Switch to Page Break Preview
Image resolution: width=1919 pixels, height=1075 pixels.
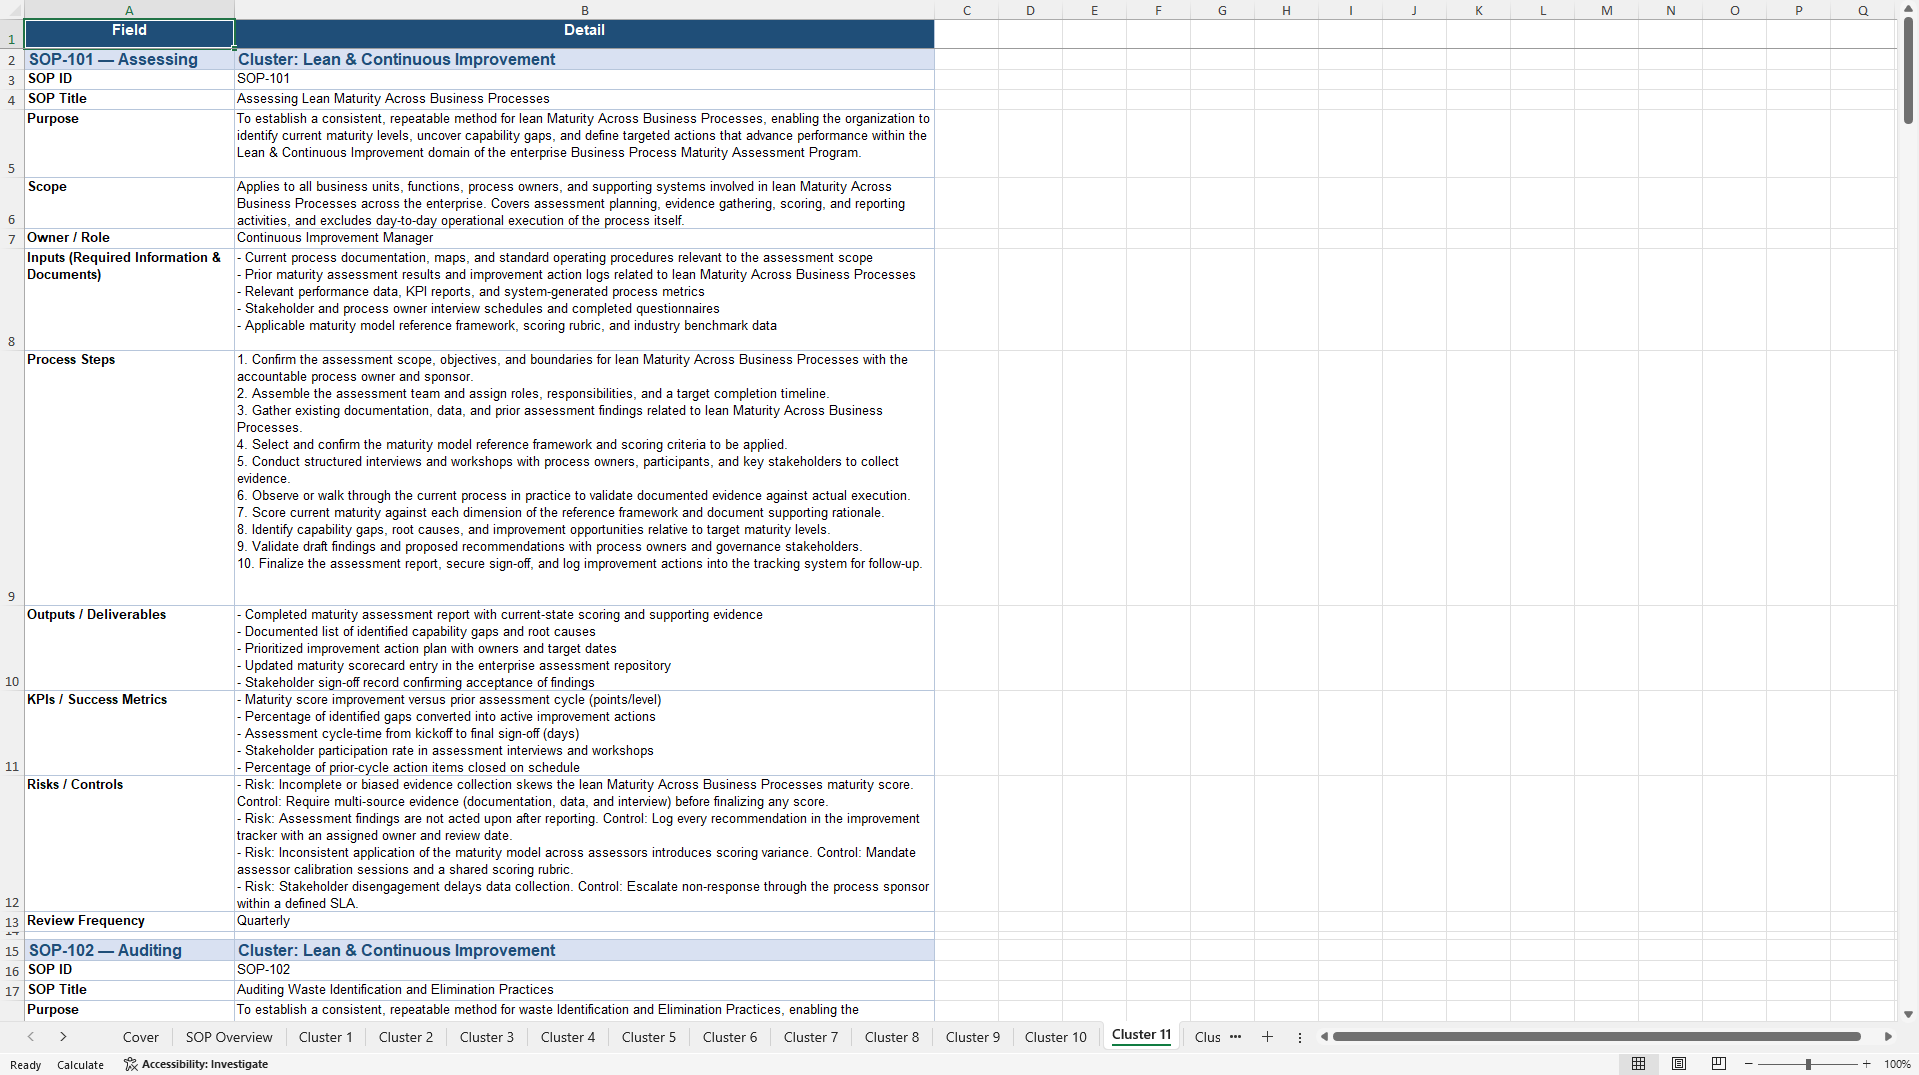[1719, 1064]
